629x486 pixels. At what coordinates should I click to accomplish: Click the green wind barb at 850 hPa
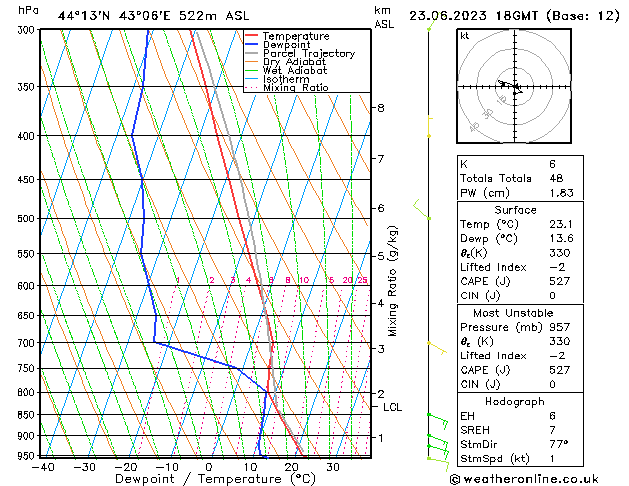pos(436,416)
